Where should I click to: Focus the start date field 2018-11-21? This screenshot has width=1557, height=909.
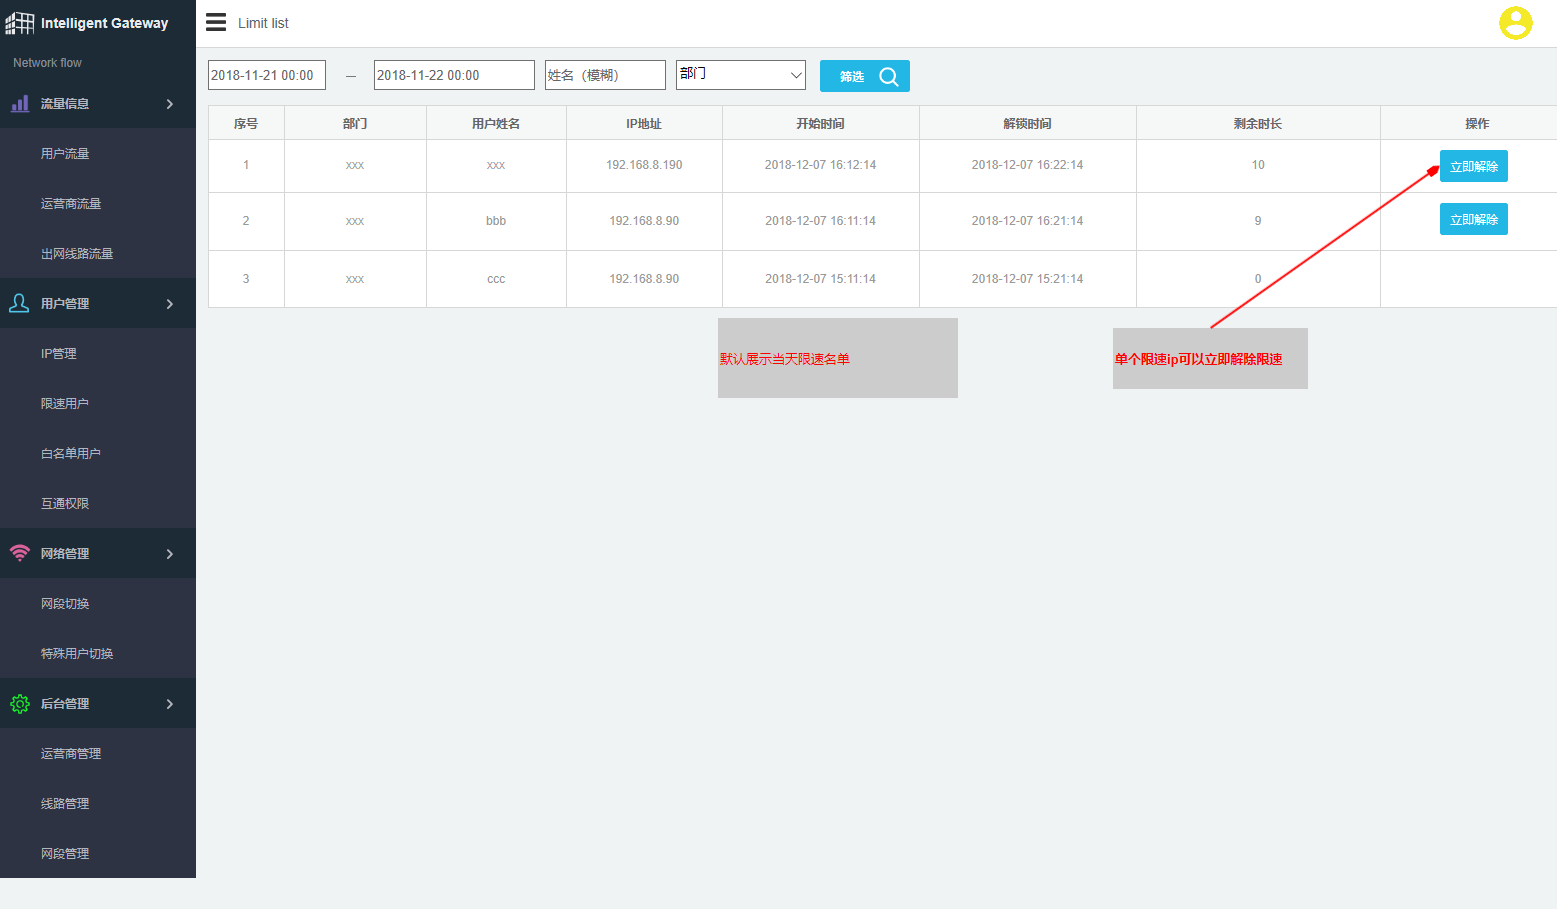pyautogui.click(x=267, y=75)
